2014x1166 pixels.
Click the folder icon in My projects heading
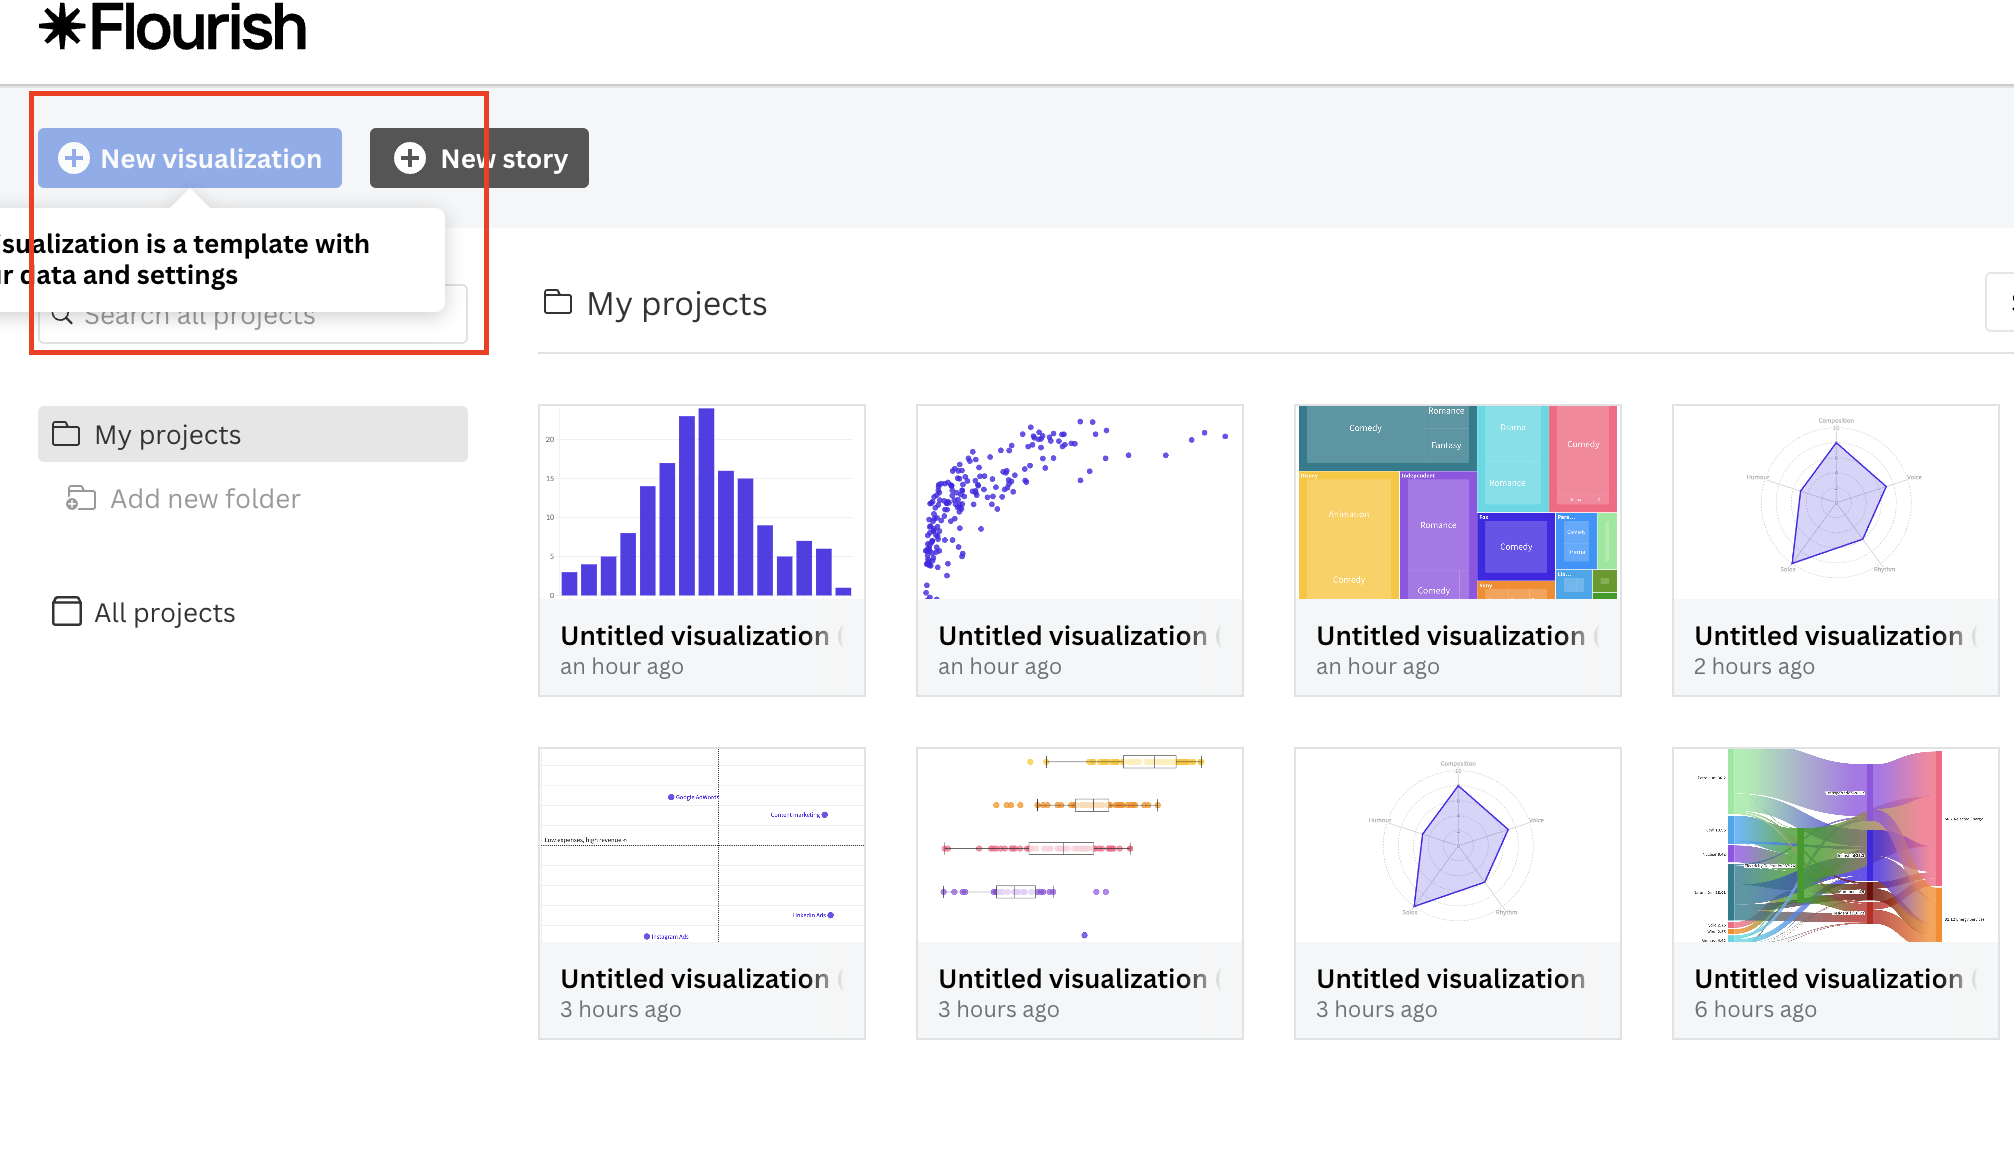pyautogui.click(x=558, y=302)
